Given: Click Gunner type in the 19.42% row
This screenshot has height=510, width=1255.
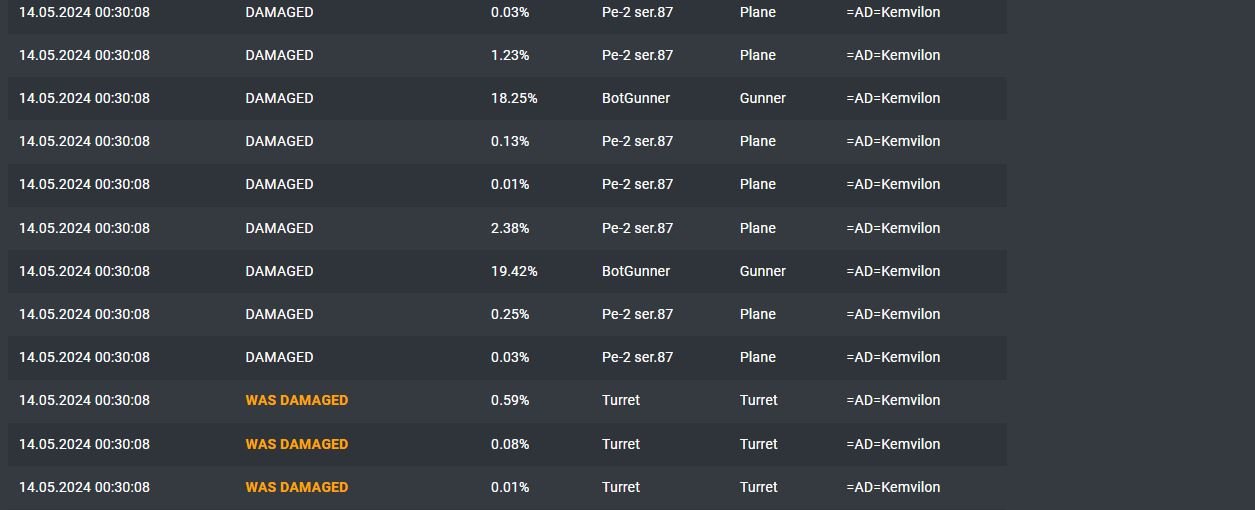Looking at the screenshot, I should pyautogui.click(x=763, y=271).
